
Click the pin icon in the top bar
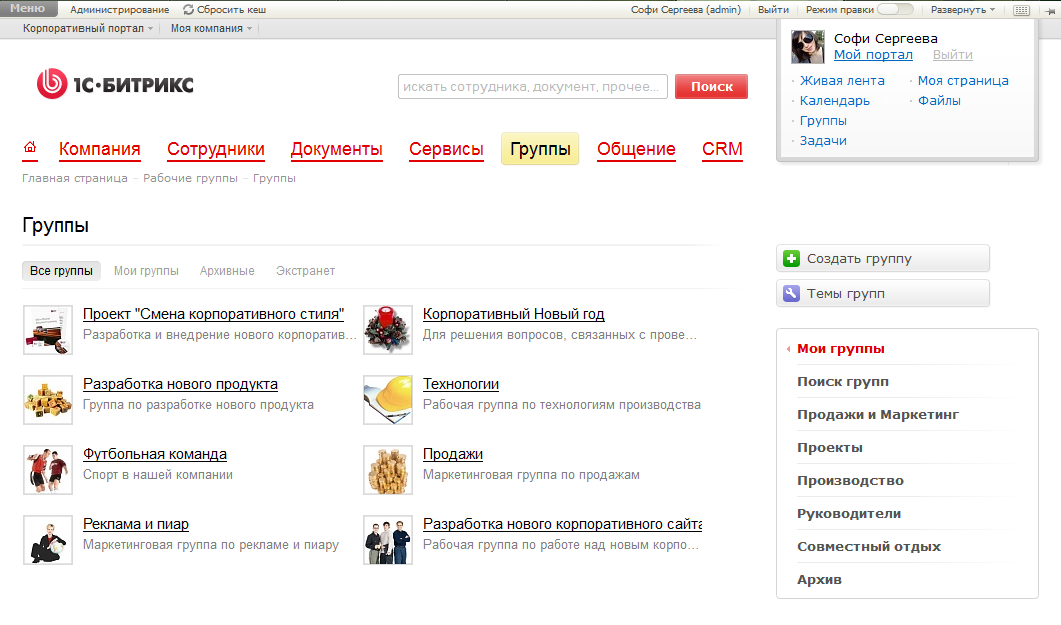(x=1047, y=10)
